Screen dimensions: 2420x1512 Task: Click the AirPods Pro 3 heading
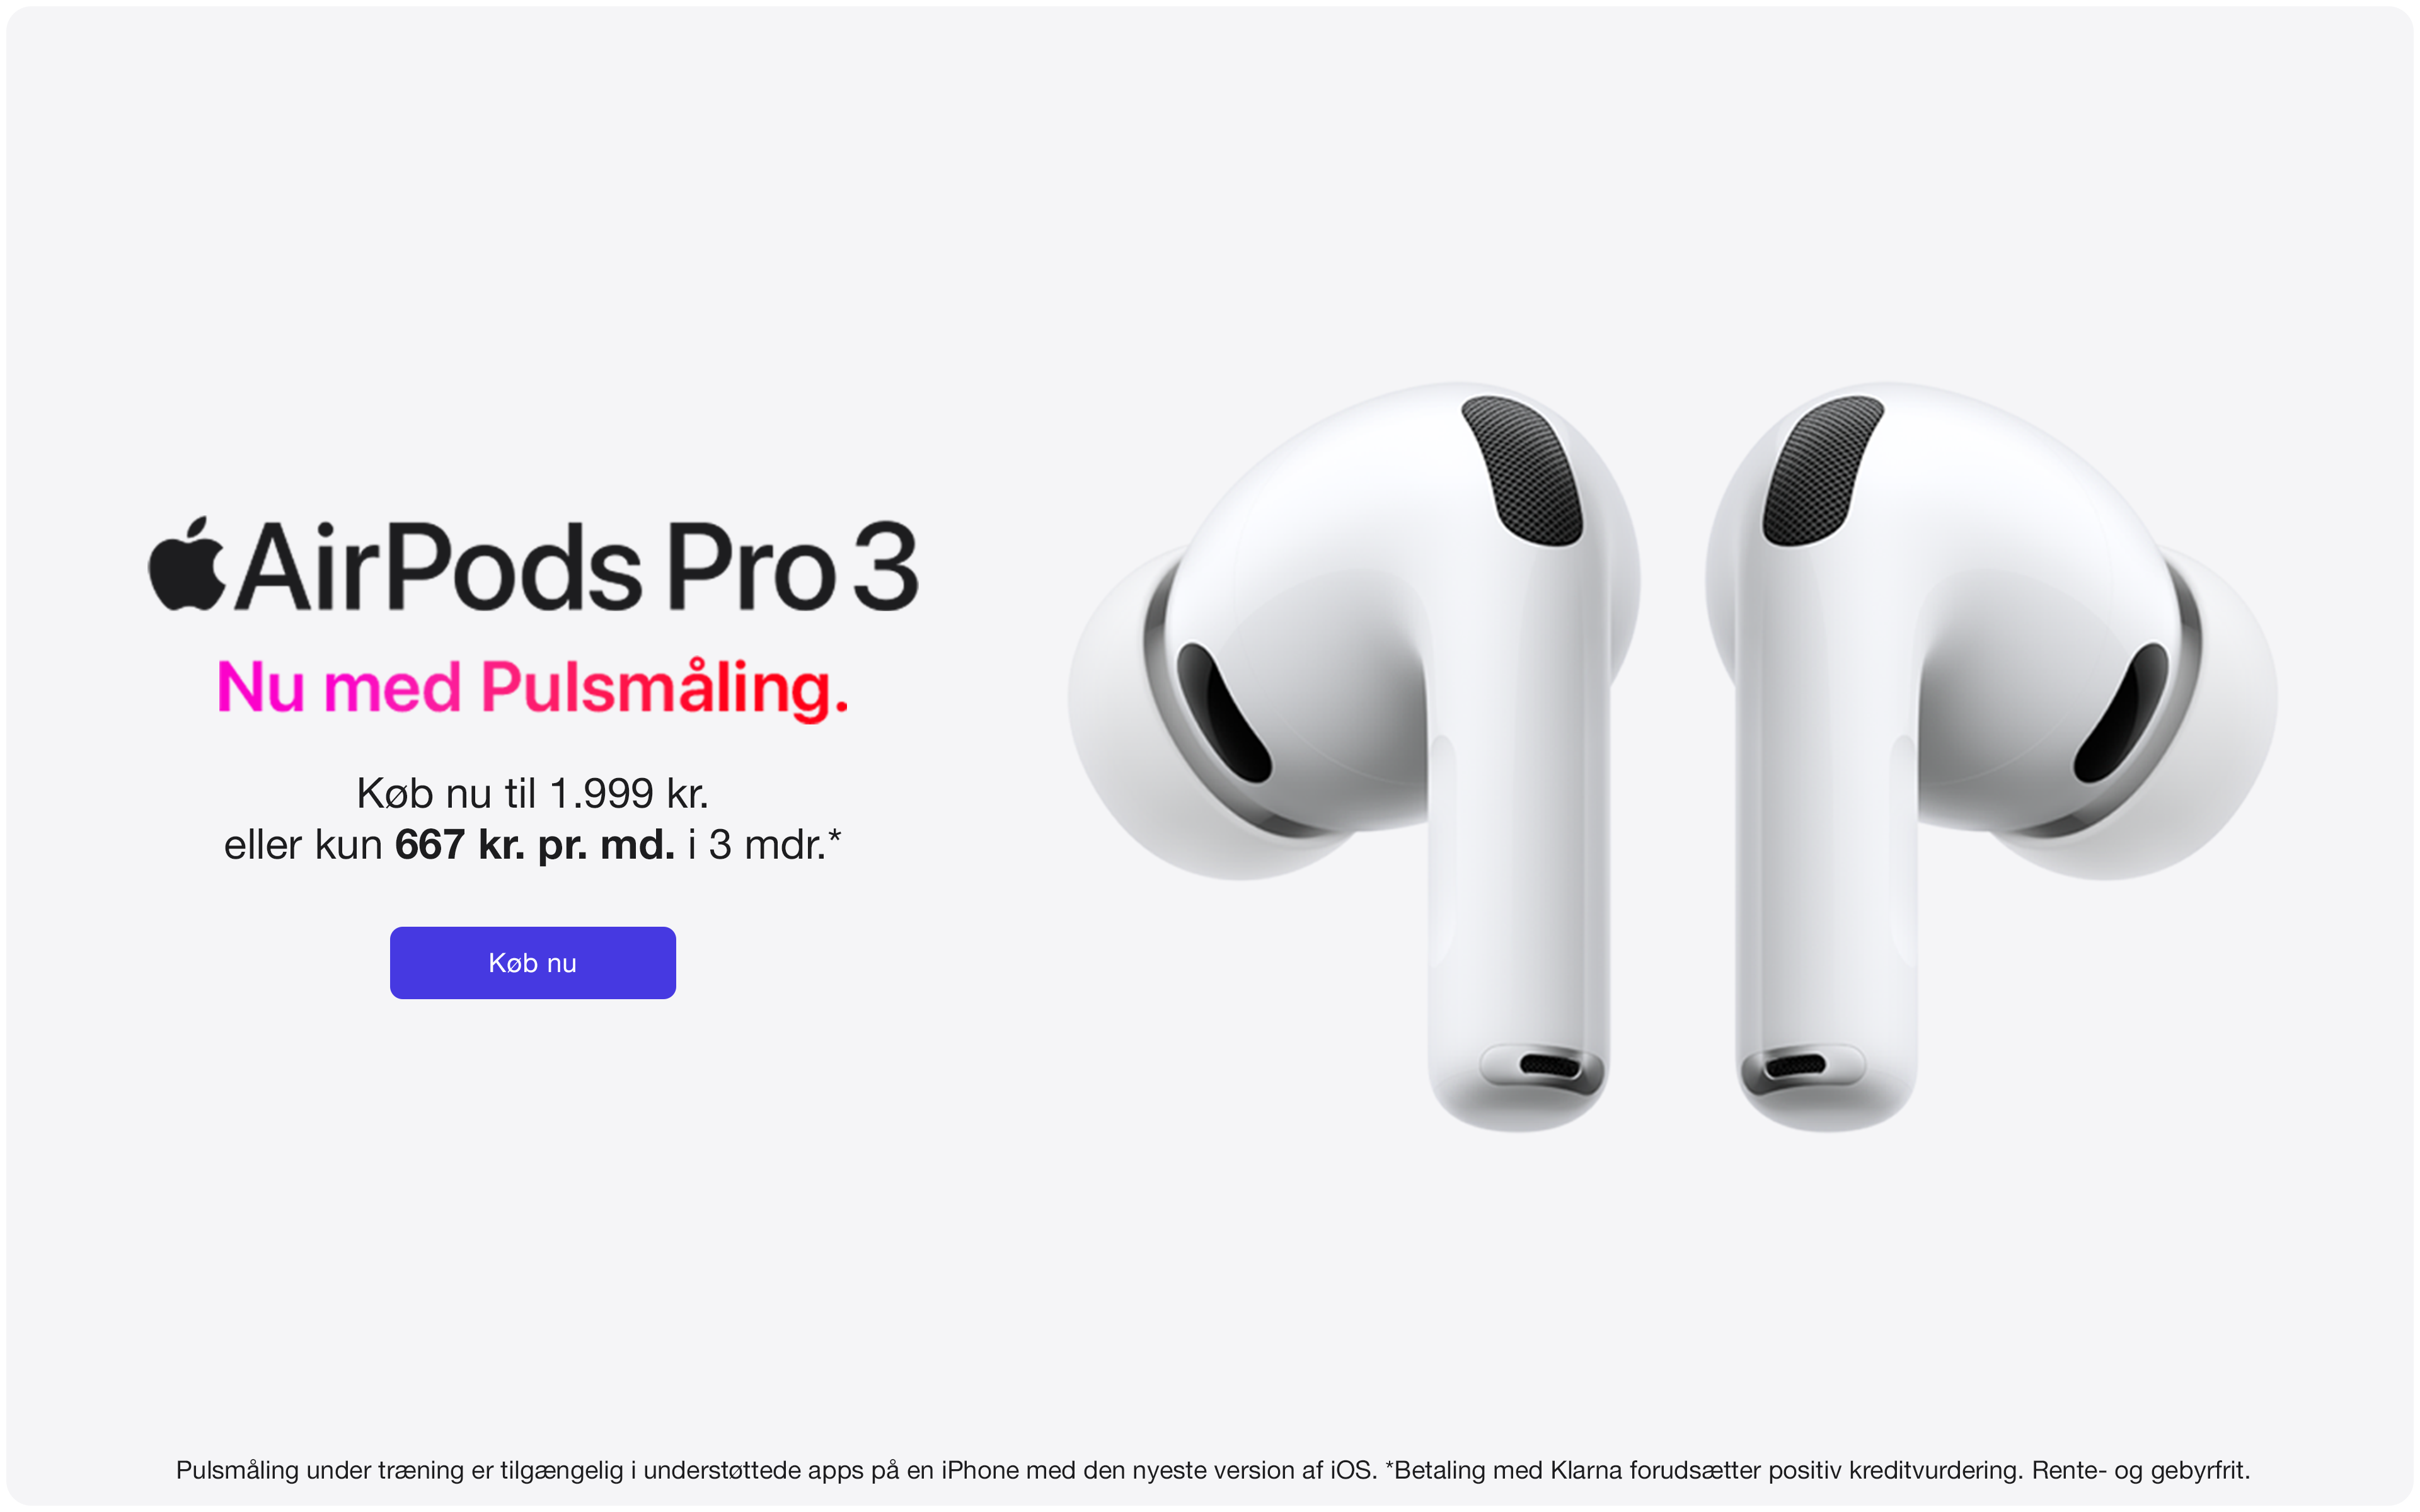pyautogui.click(x=533, y=564)
